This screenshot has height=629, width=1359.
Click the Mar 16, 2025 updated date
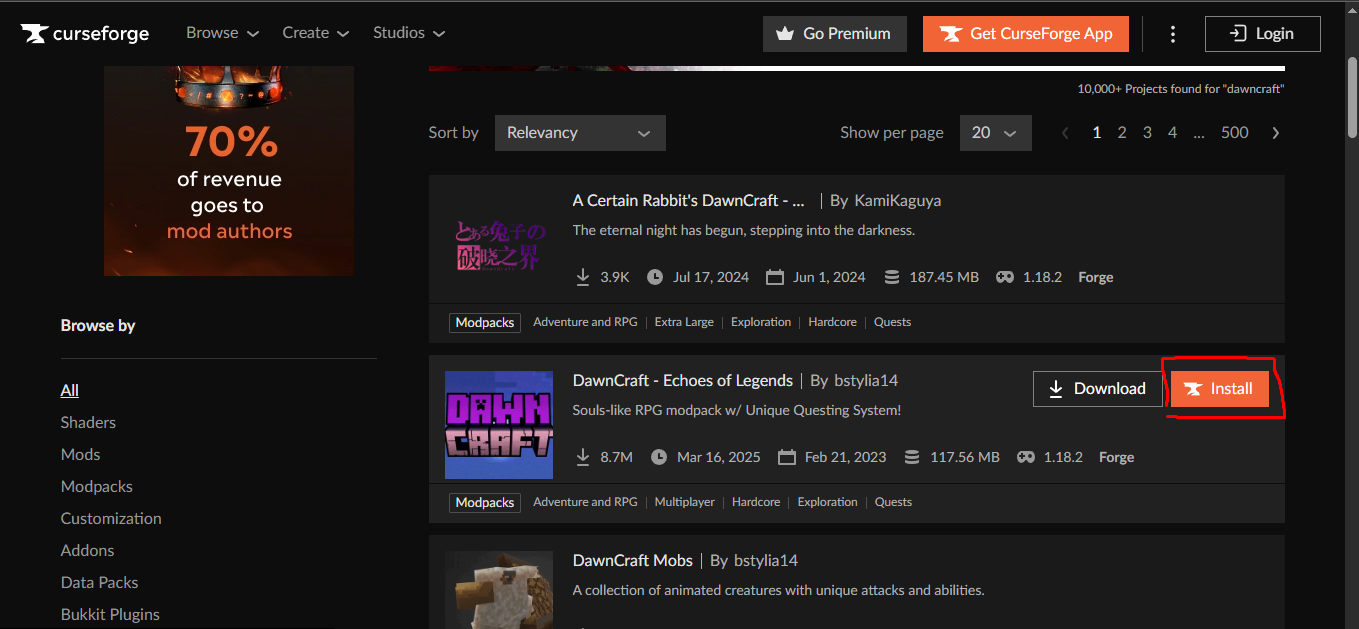tap(719, 457)
